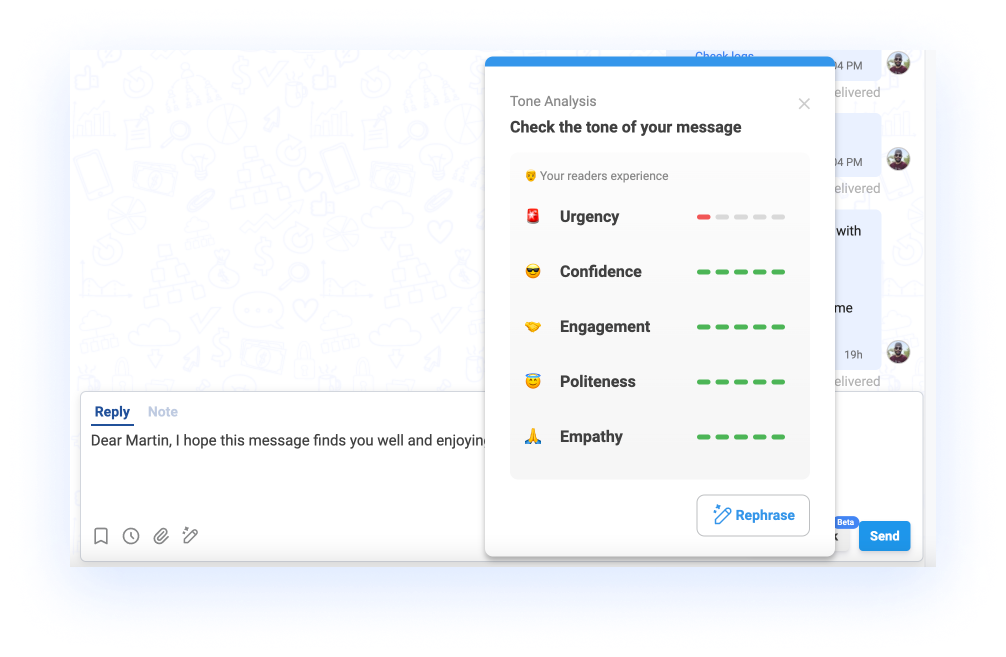Select the Reply tab
The height and width of the screenshot is (657, 1006).
click(112, 412)
